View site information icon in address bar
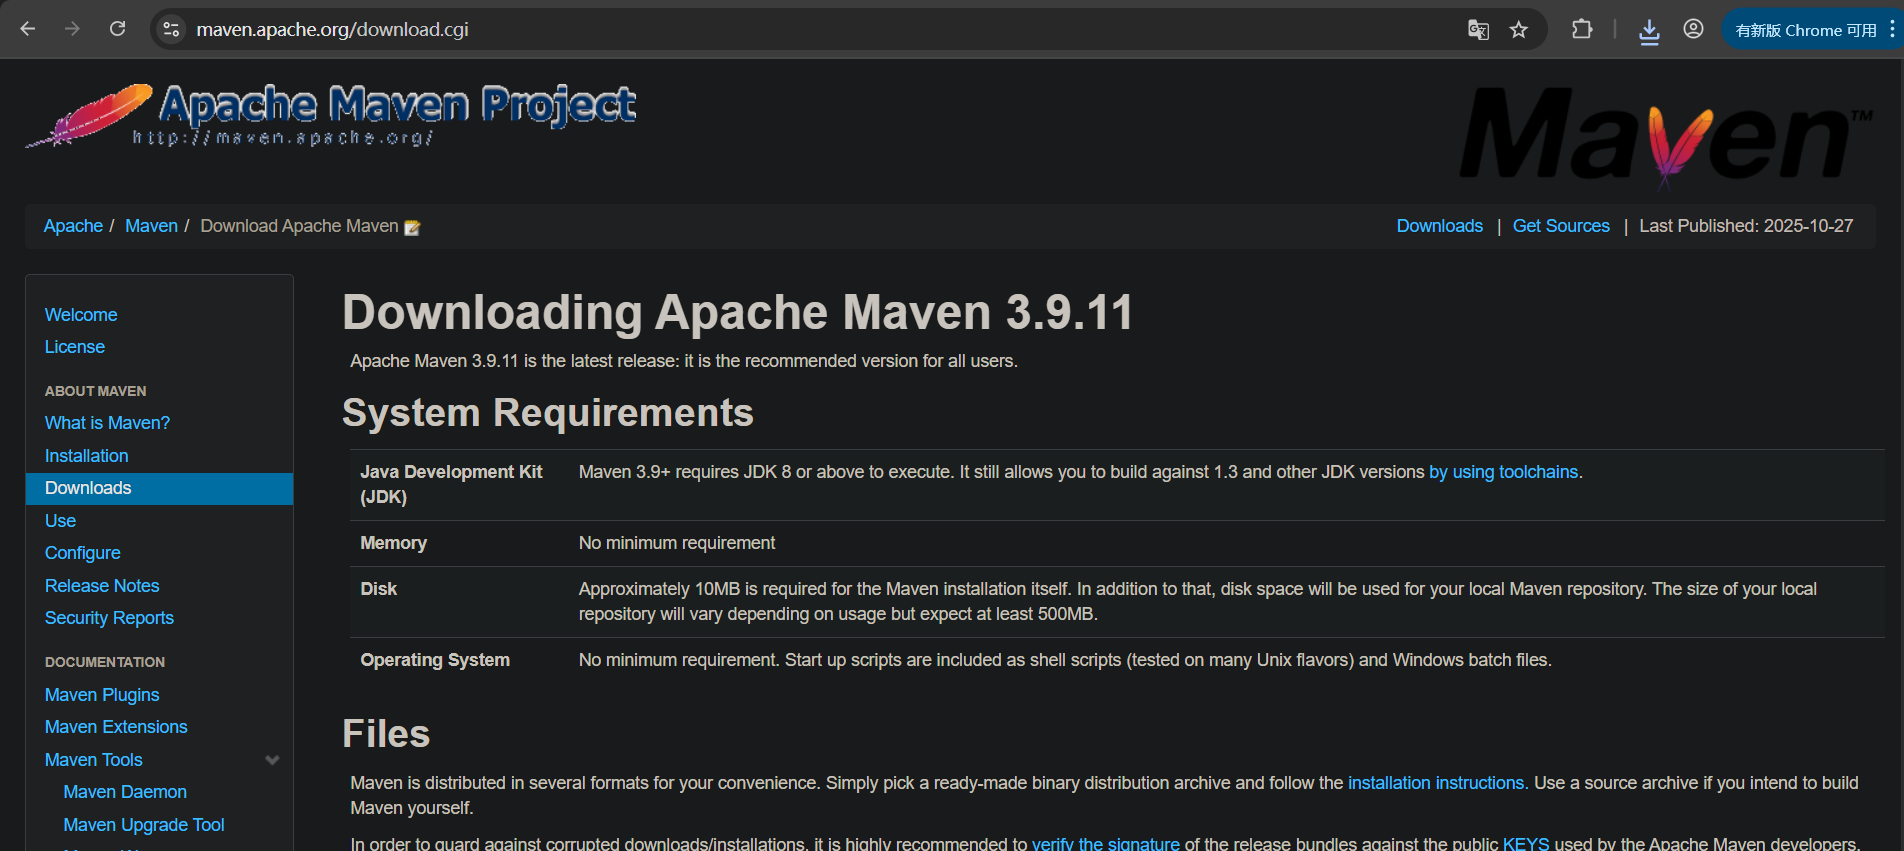 (171, 29)
